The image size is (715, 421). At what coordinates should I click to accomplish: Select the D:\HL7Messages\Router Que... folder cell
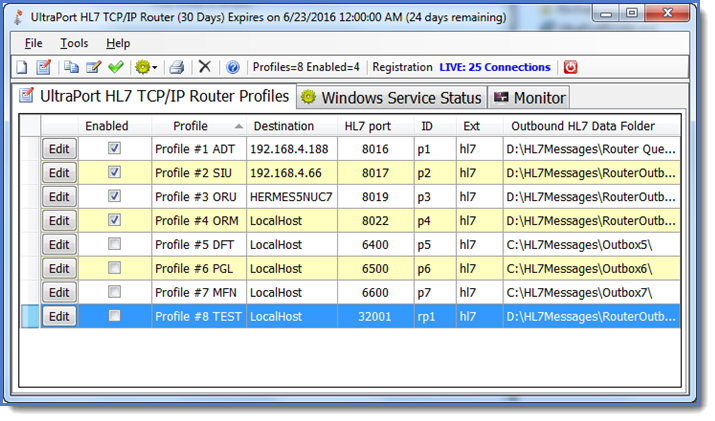point(591,149)
